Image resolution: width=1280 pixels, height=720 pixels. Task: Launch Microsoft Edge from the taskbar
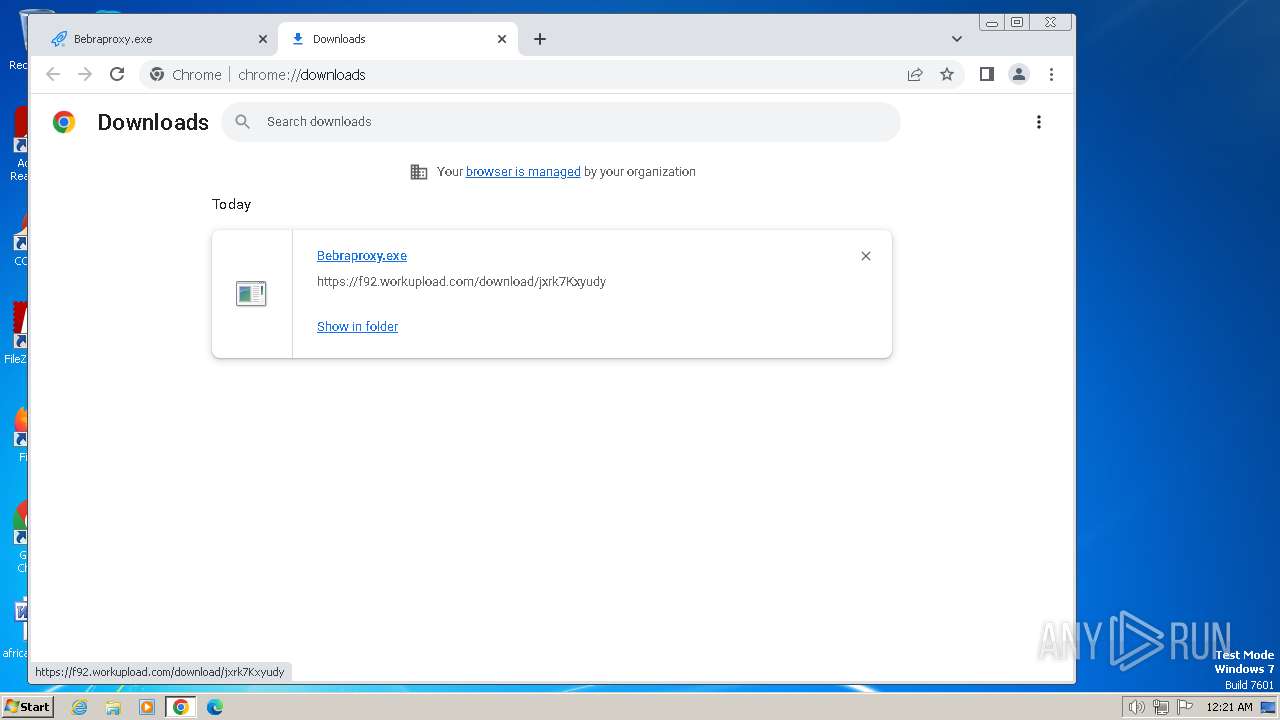[x=215, y=707]
